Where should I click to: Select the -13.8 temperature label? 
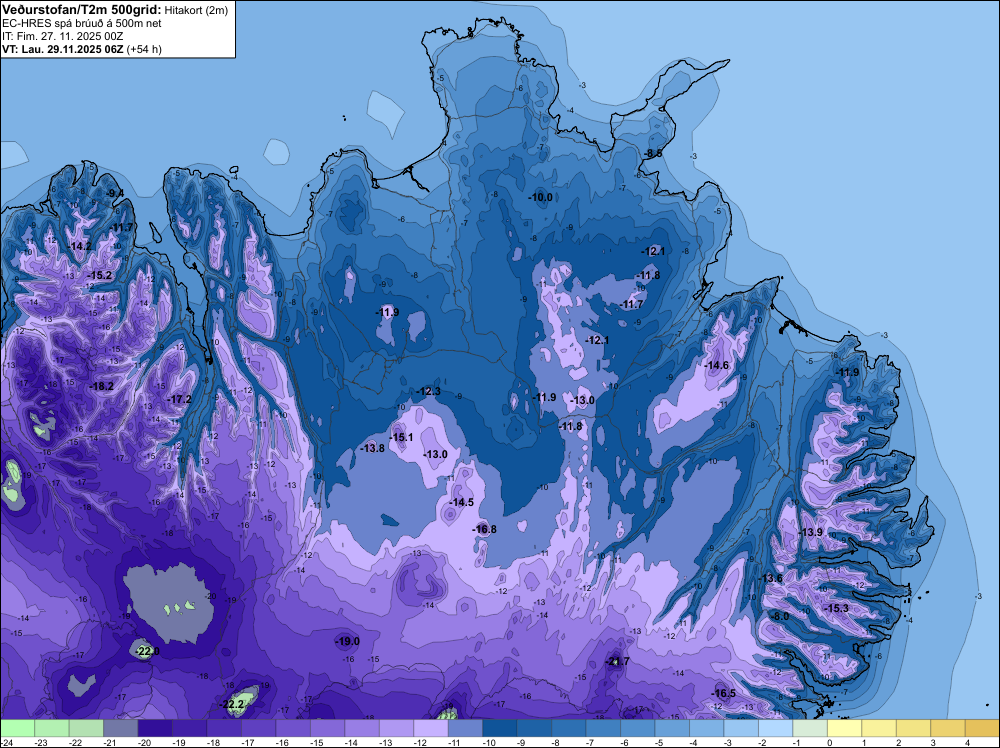coord(372,448)
